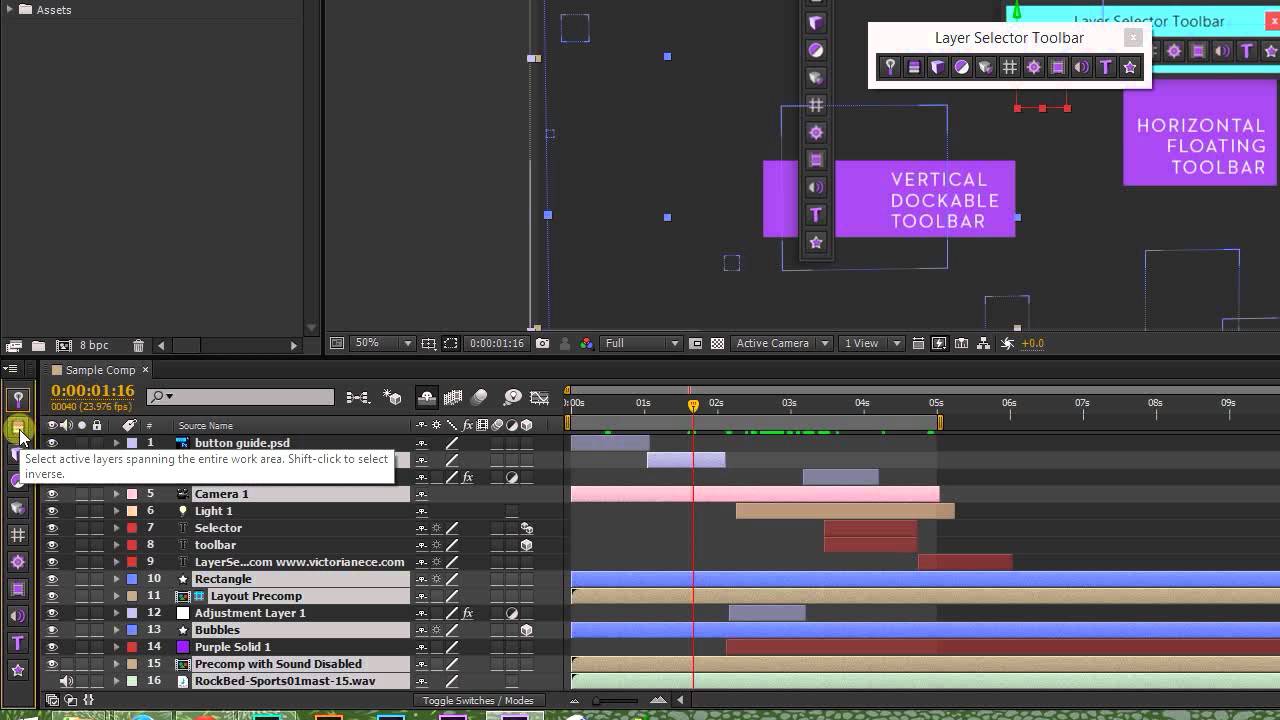Click the timeline button in viewer bar
The width and height of the screenshot is (1280, 720).
pos(961,343)
